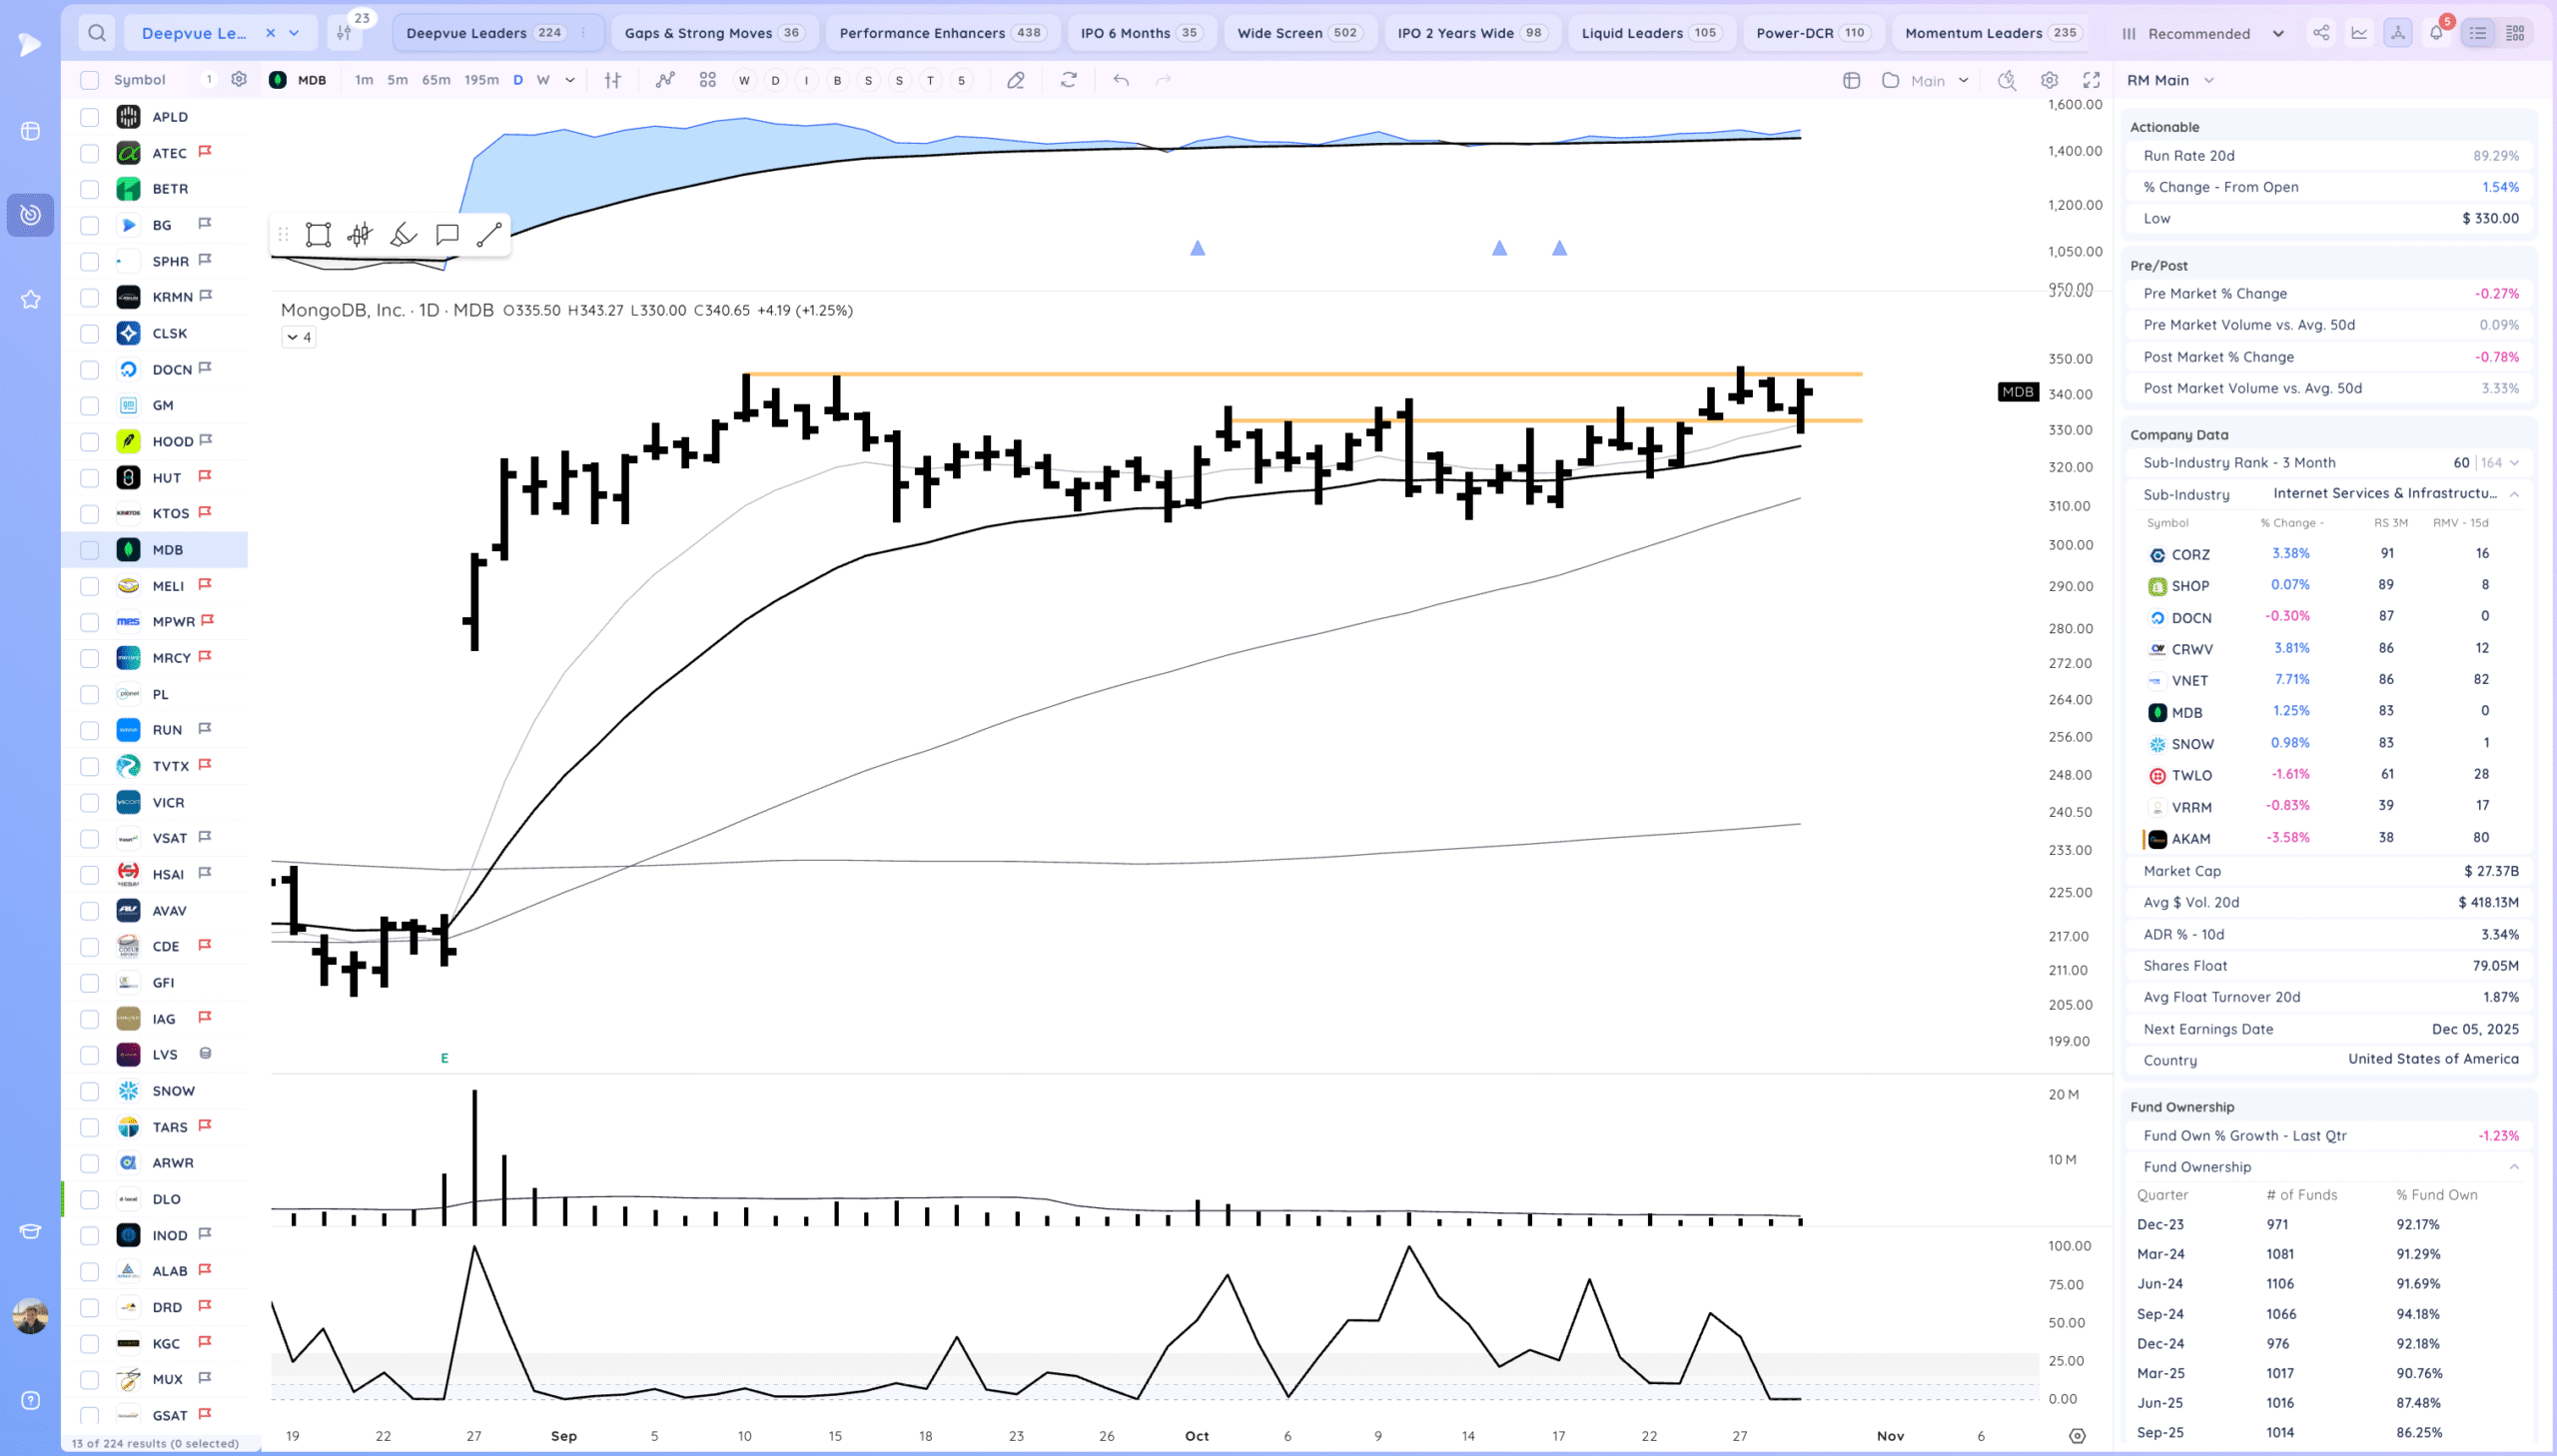Click the share icon in top bar
2557x1456 pixels.
[2321, 33]
